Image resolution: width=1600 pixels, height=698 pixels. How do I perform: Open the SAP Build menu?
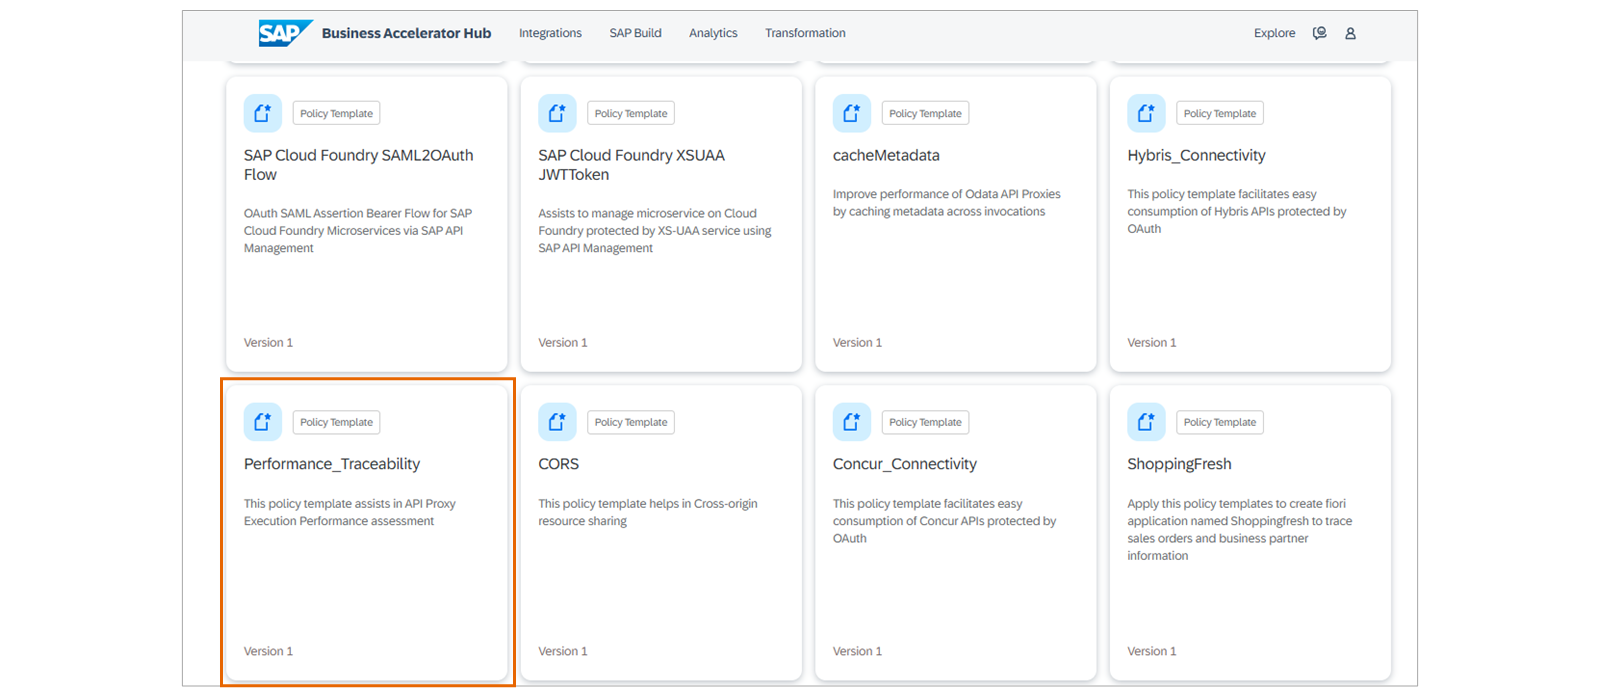(x=635, y=33)
